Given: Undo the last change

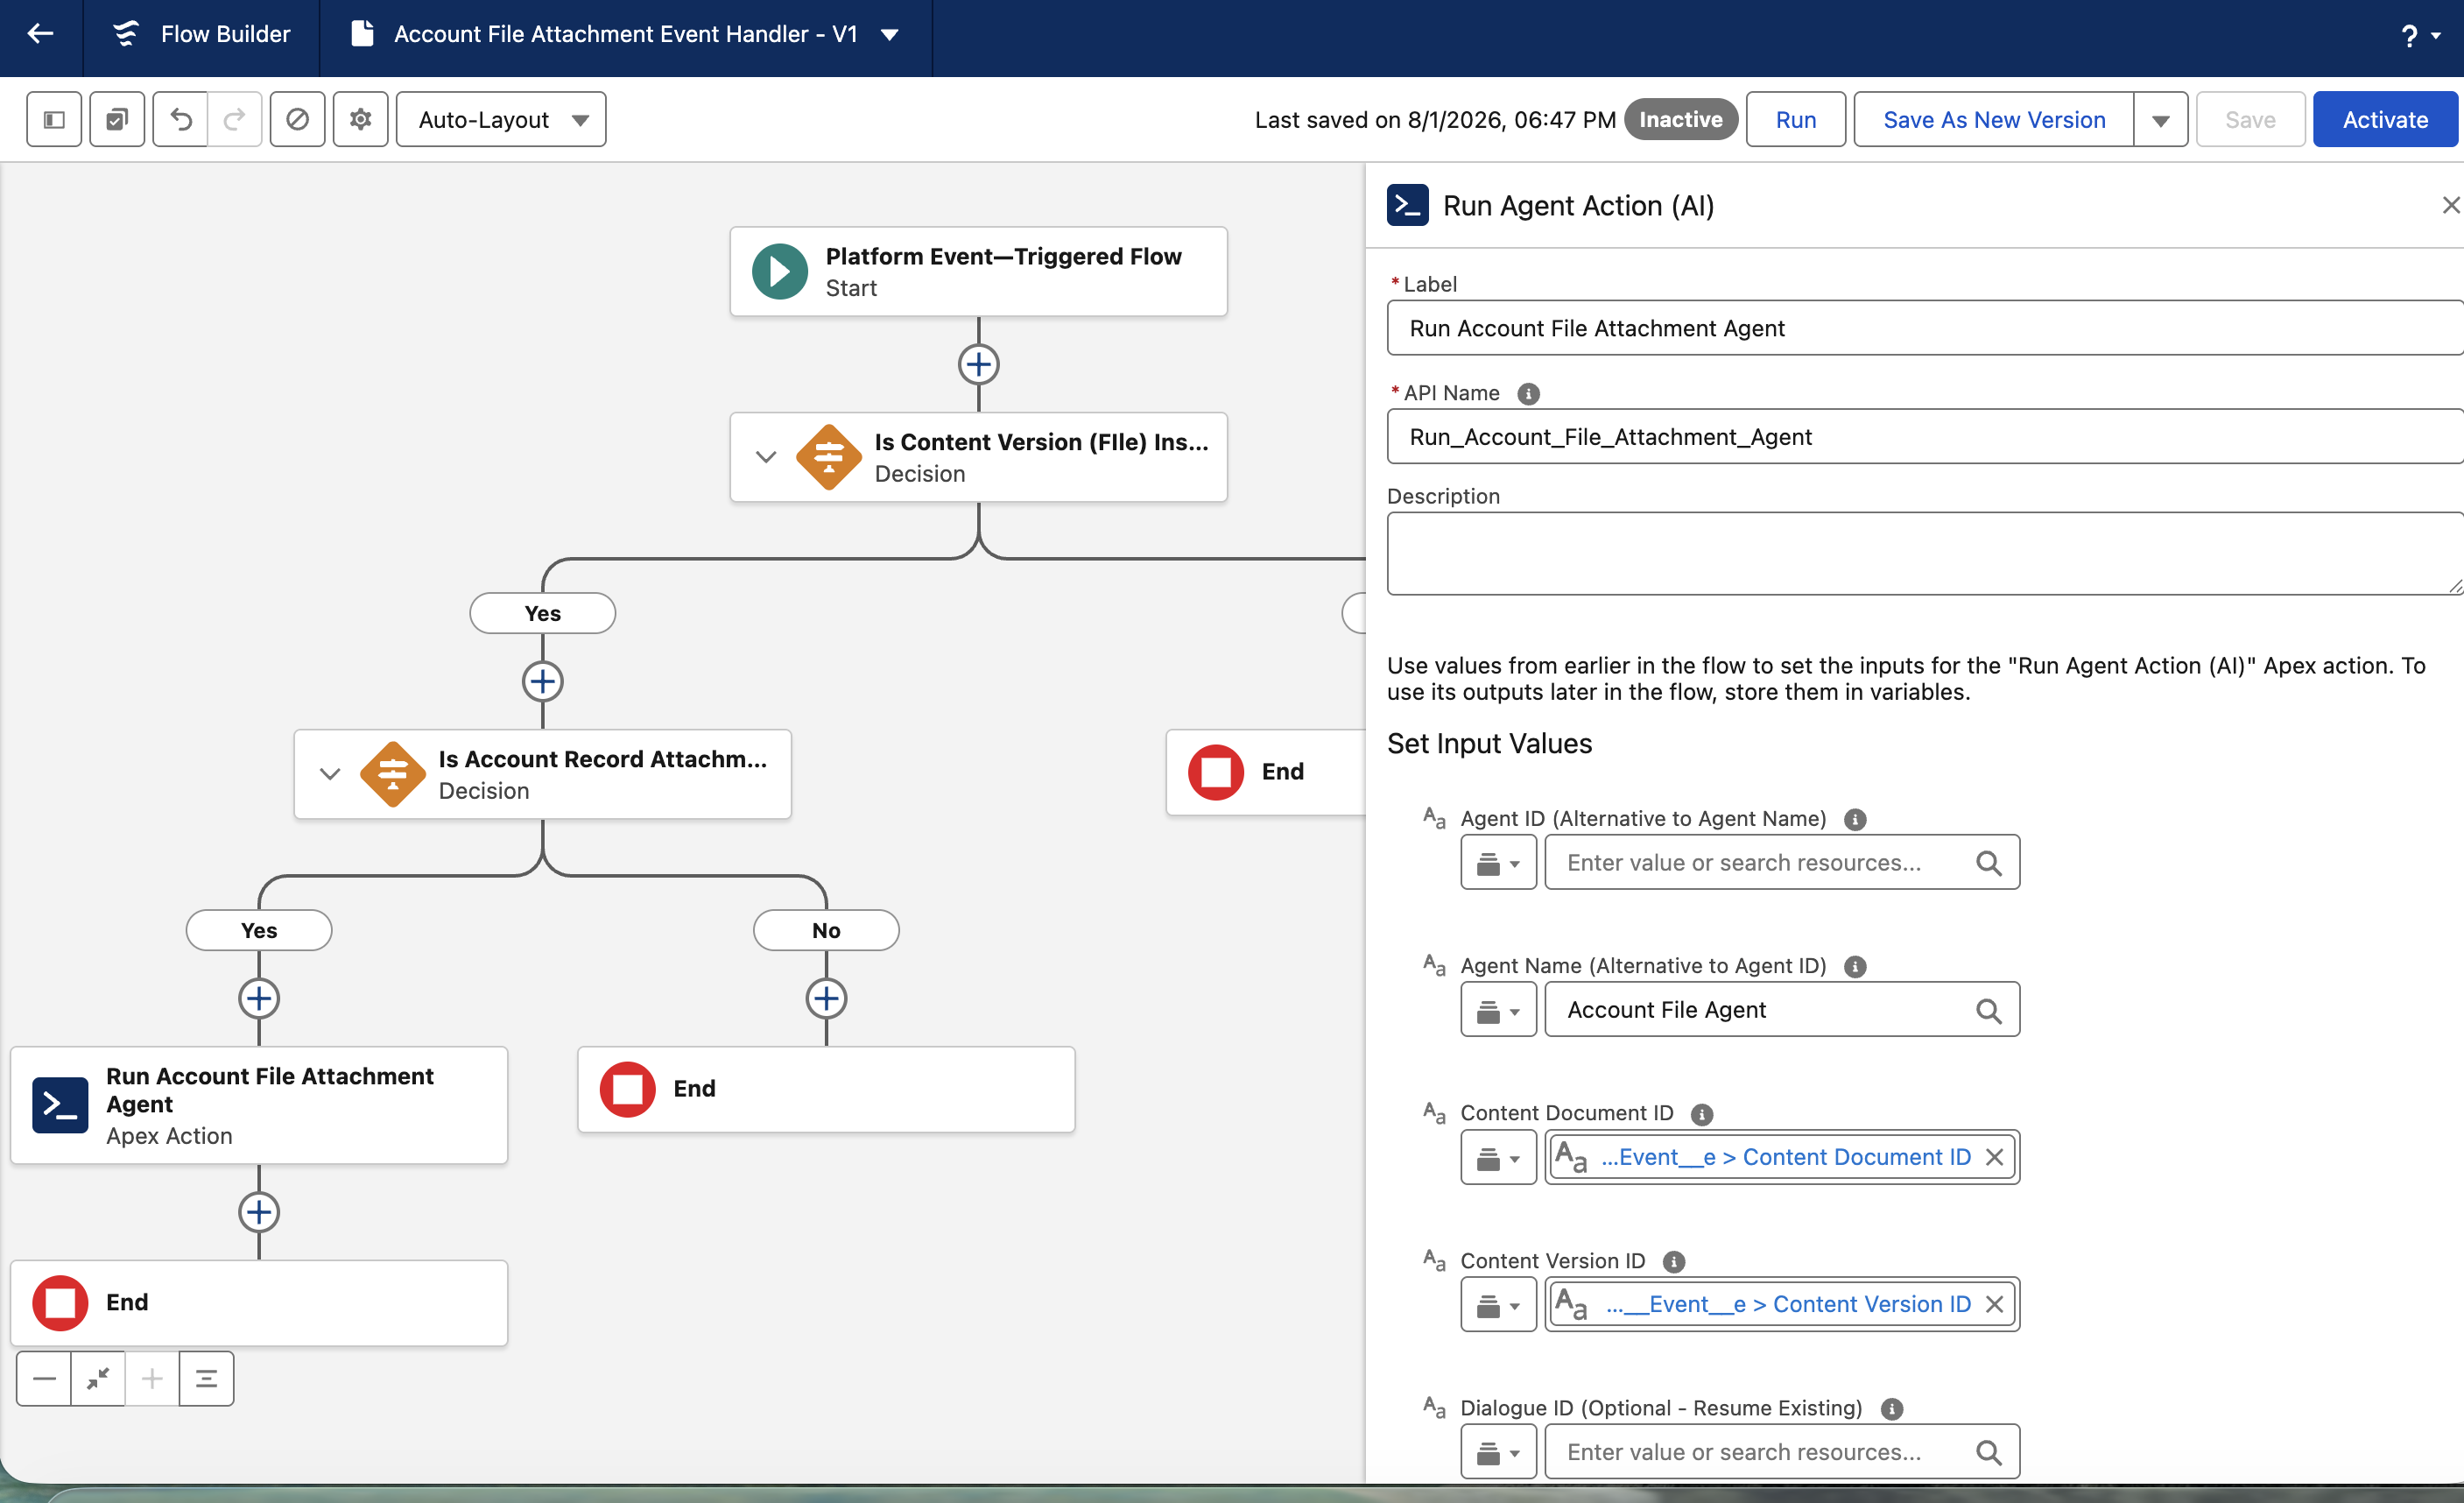Looking at the screenshot, I should [181, 120].
